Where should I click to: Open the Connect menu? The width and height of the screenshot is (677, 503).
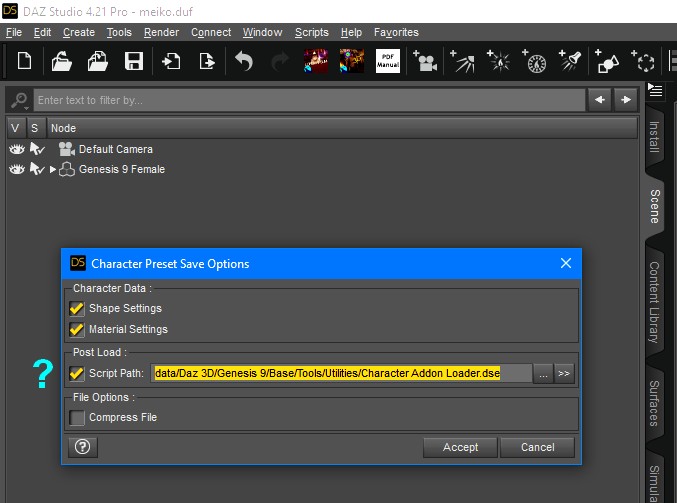pos(211,32)
